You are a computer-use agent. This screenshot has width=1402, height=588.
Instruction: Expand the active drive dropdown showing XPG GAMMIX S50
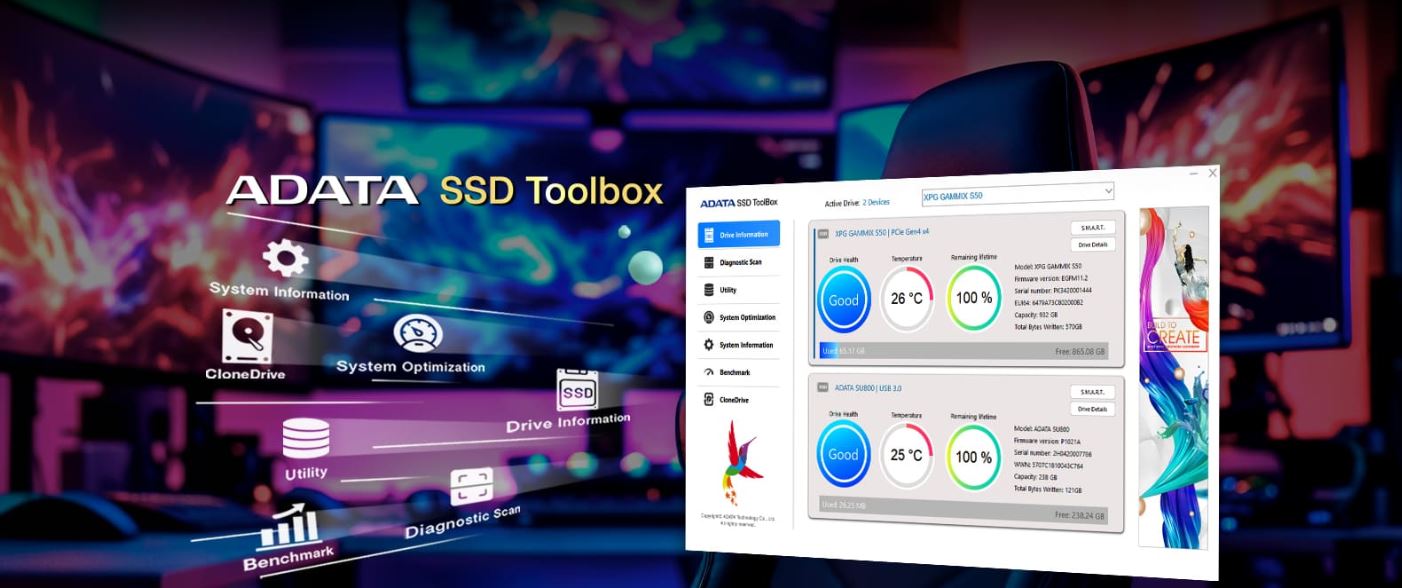pyautogui.click(x=1017, y=193)
